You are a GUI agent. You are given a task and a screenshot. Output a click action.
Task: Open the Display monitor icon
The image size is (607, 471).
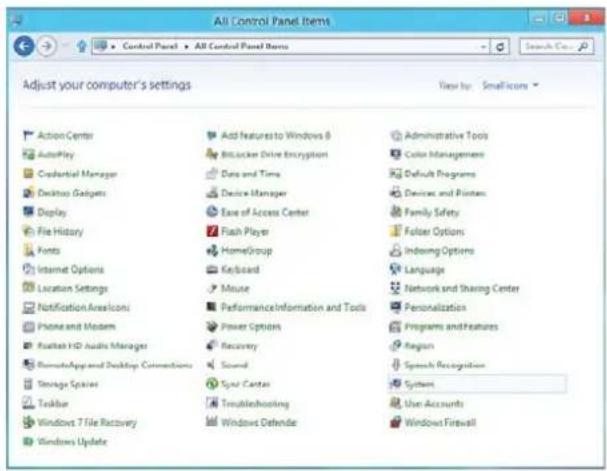(28, 212)
